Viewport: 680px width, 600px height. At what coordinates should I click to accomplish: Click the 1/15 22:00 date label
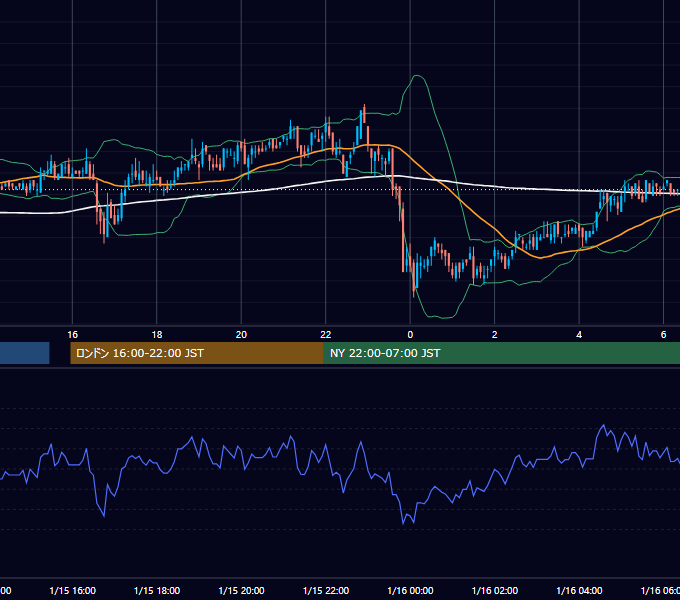pos(326,590)
